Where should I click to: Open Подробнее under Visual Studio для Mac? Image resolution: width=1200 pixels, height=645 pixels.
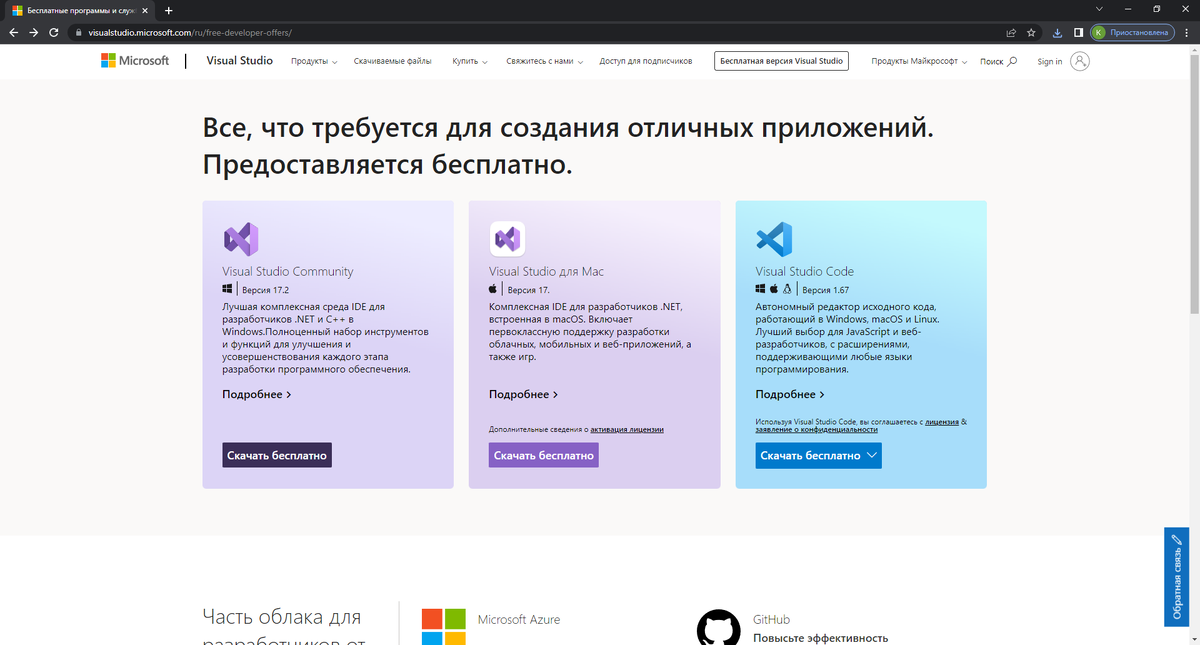[x=524, y=394]
